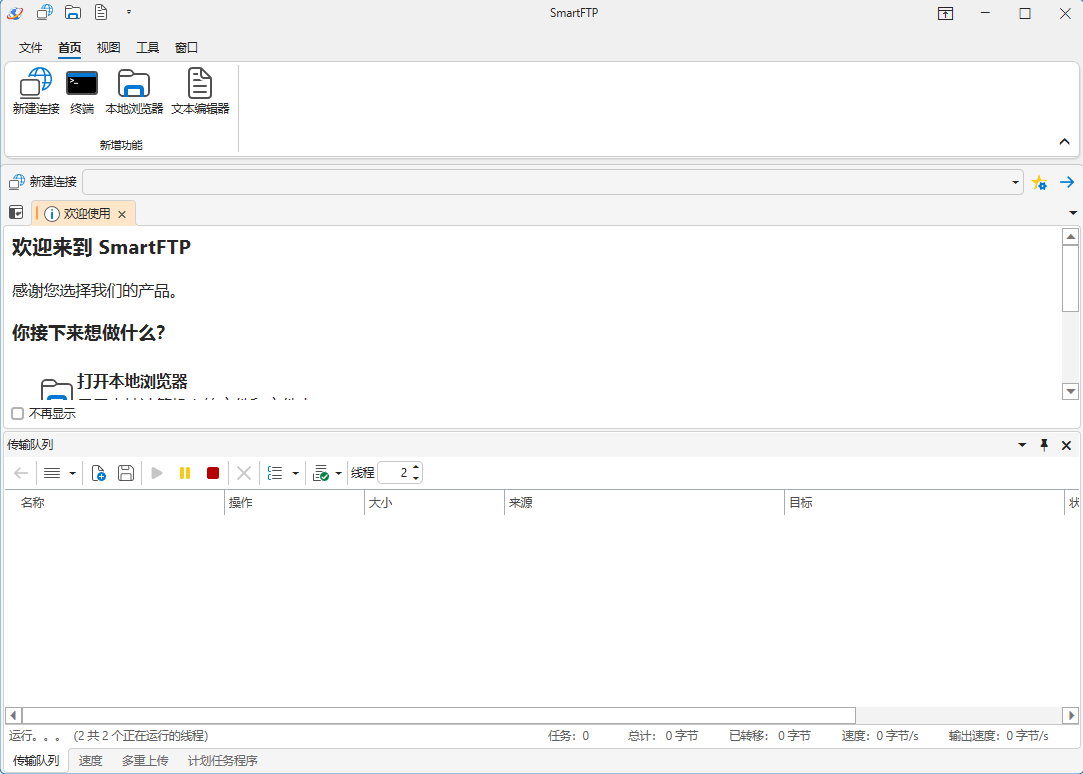Save the transfer queue

click(x=125, y=472)
